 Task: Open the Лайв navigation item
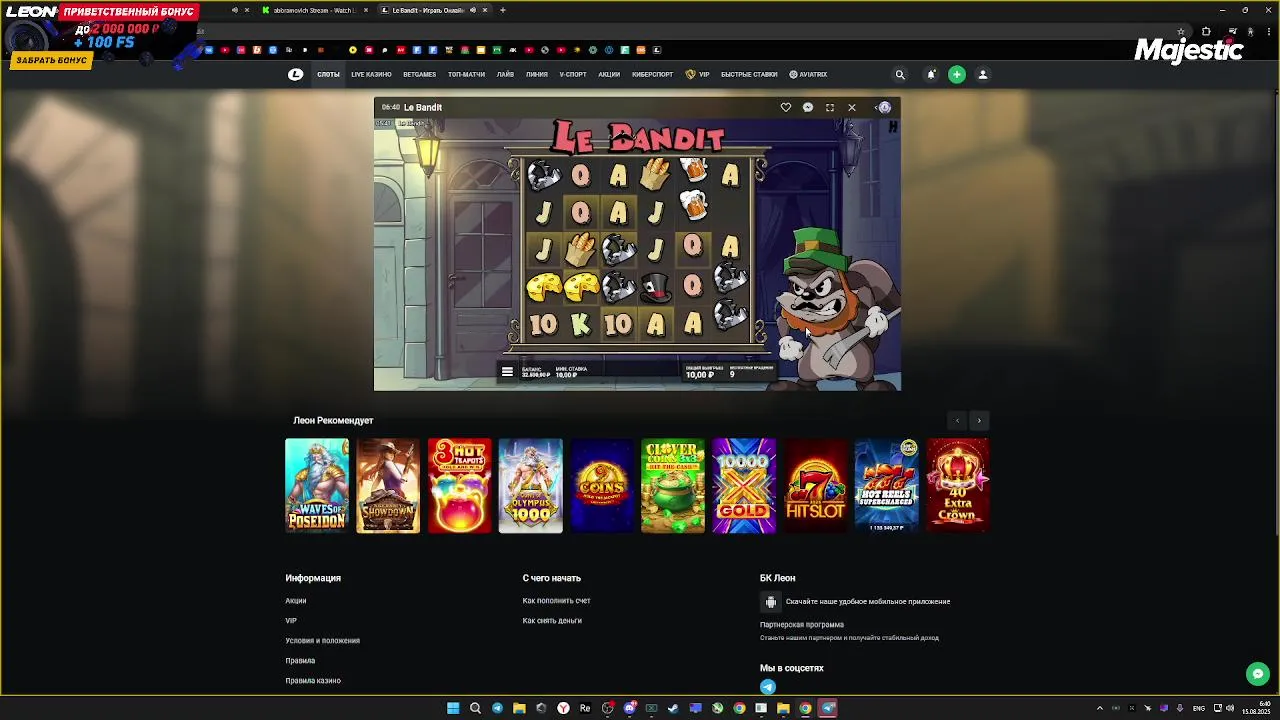click(505, 74)
